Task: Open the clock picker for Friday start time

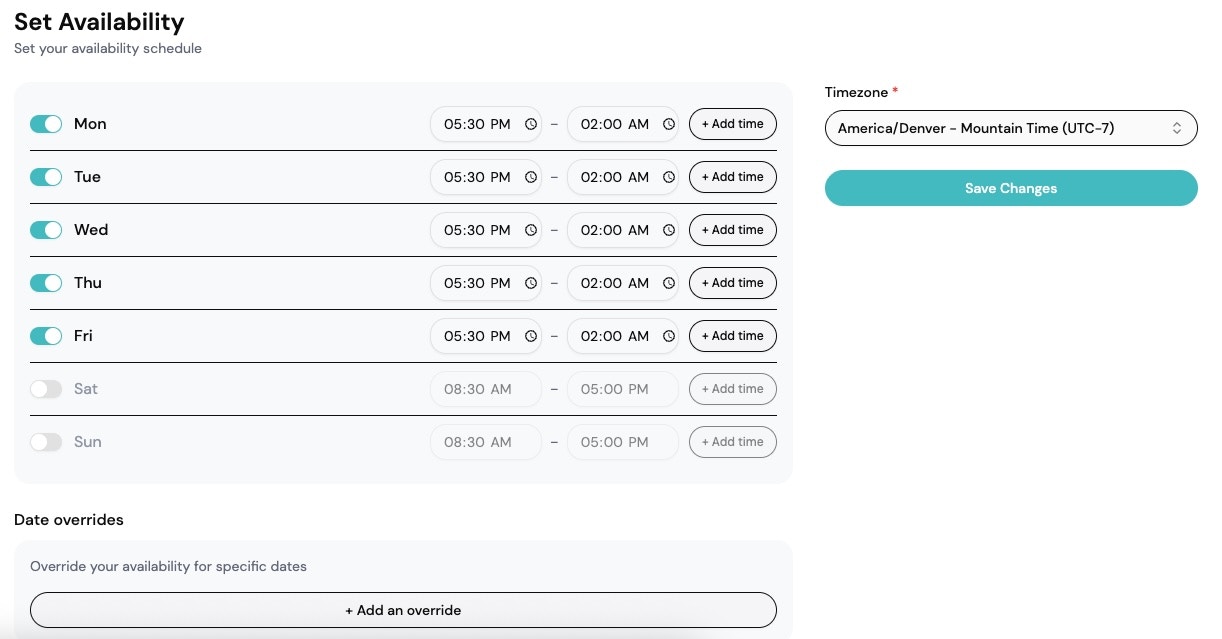Action: pyautogui.click(x=530, y=336)
